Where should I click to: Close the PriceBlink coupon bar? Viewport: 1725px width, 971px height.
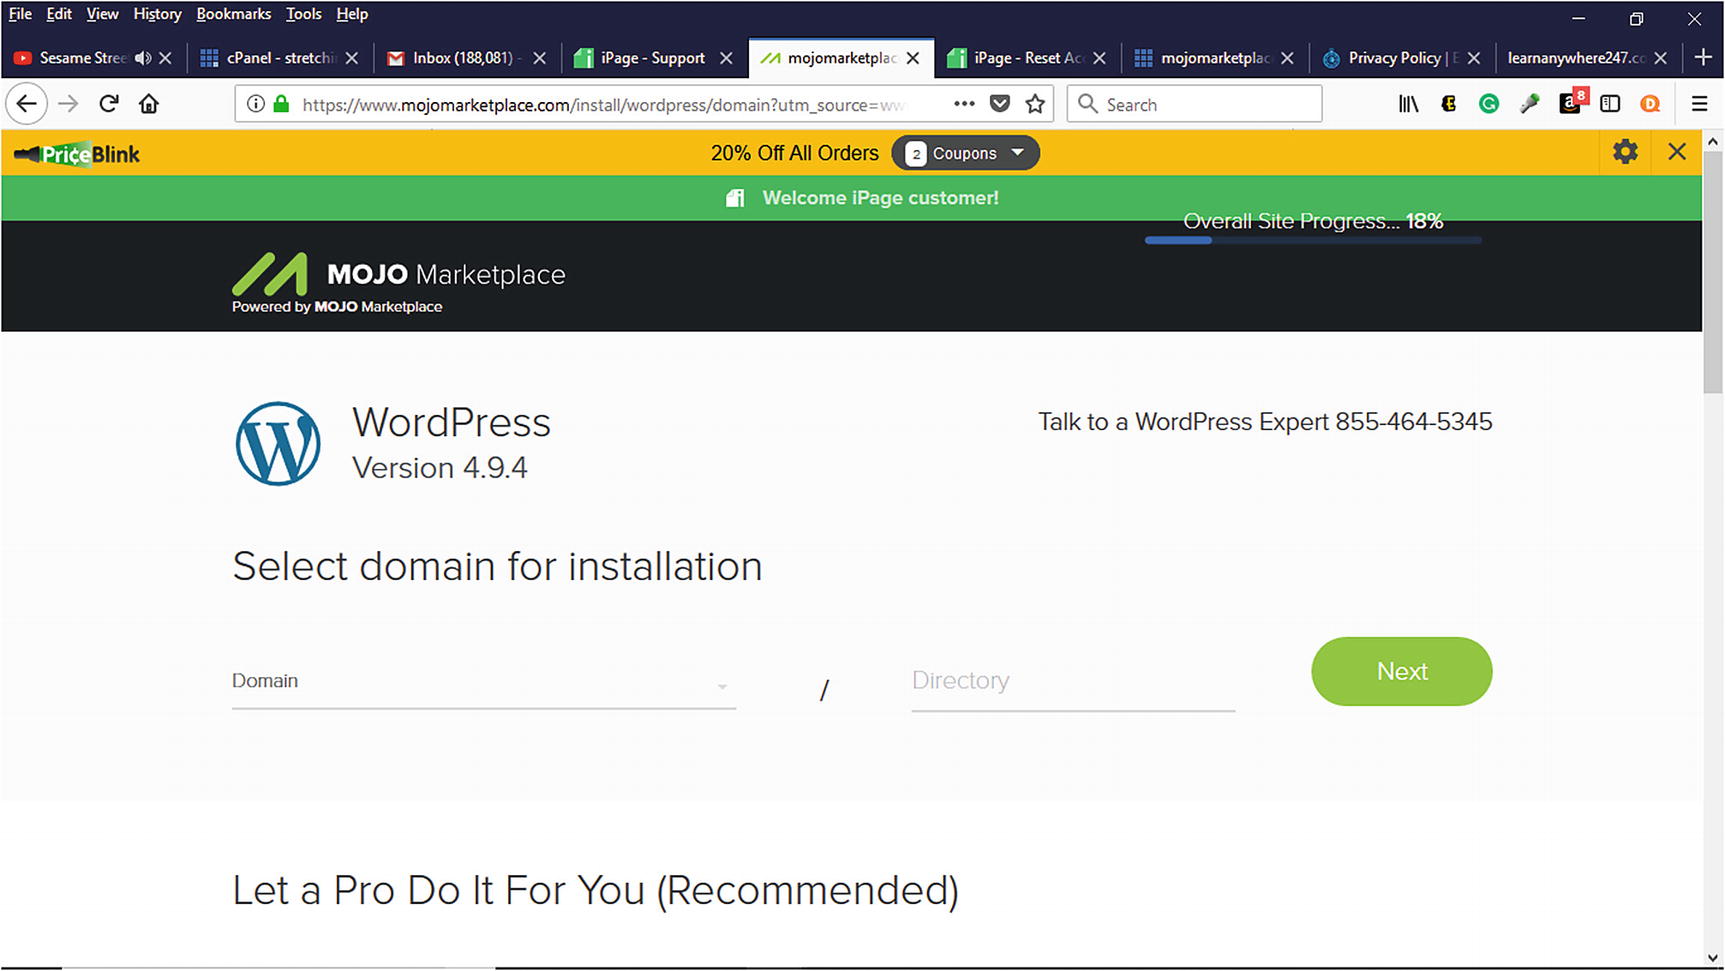pyautogui.click(x=1677, y=152)
